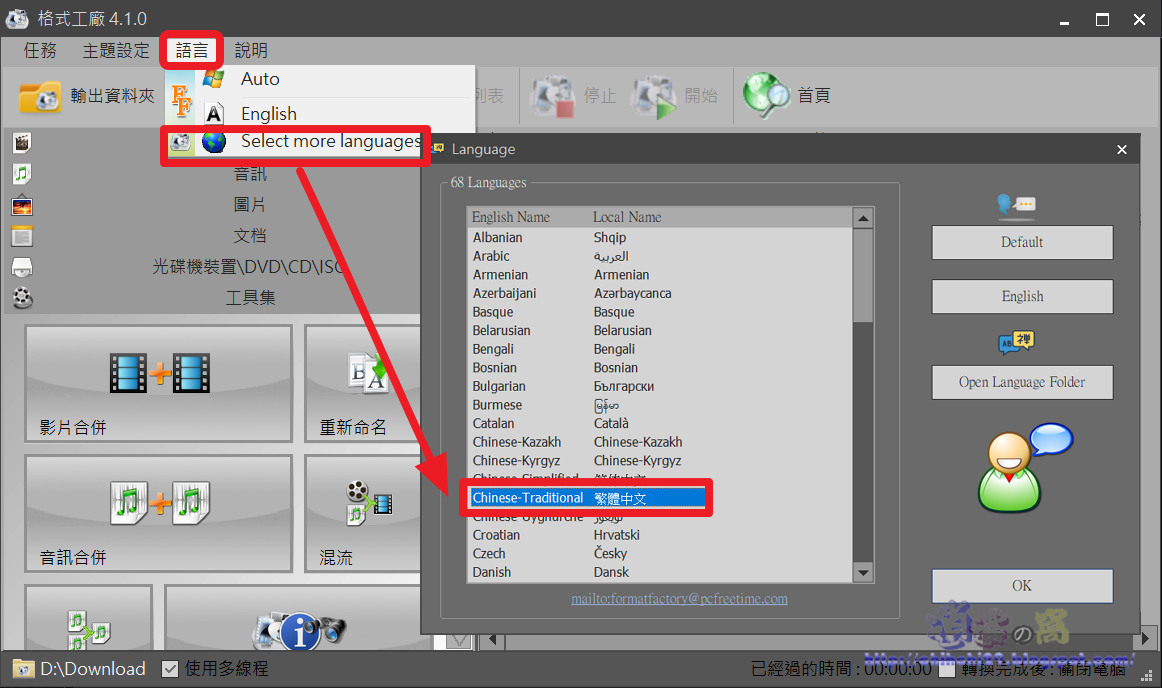The height and width of the screenshot is (688, 1162).
Task: Open the 首頁 homepage globe icon
Action: (767, 96)
